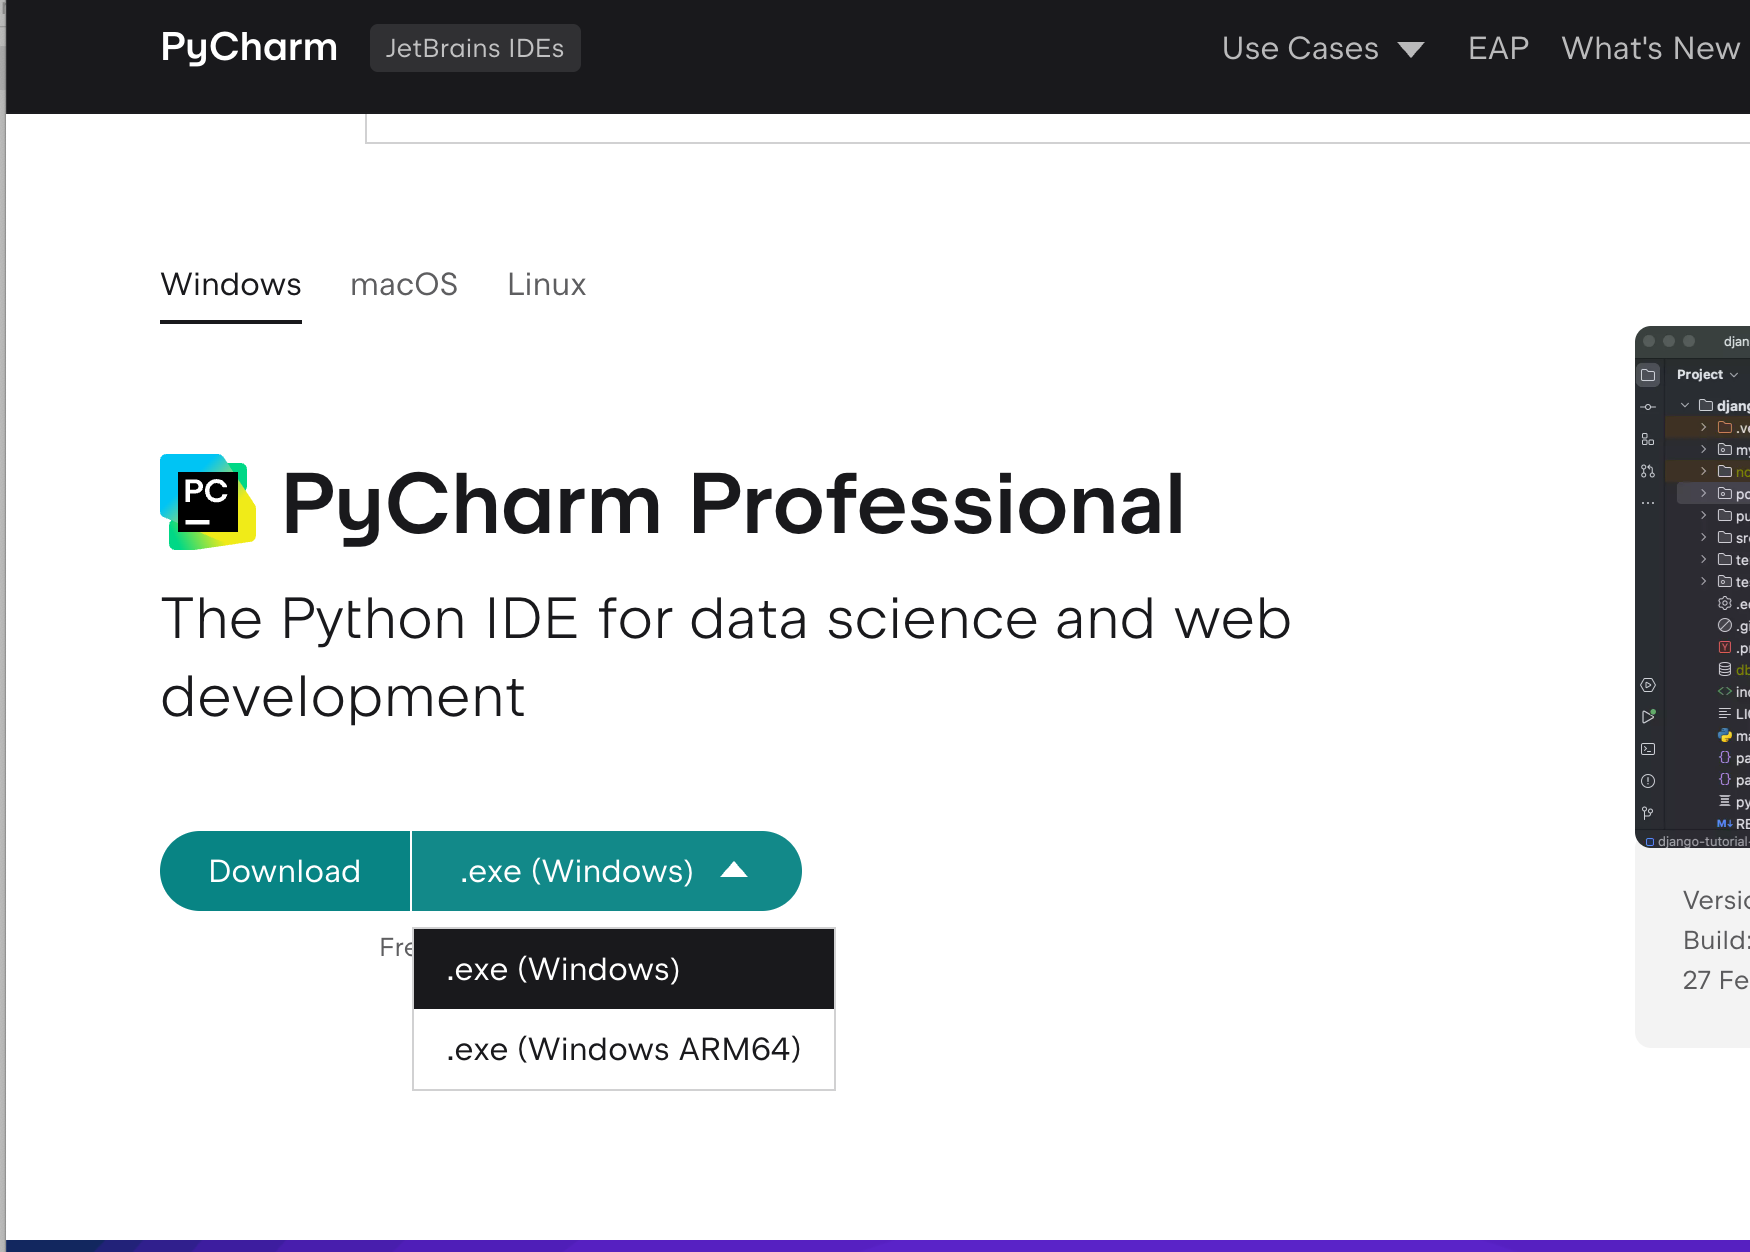
Task: Expand the 'po' package folder chevron
Action: pos(1704,493)
